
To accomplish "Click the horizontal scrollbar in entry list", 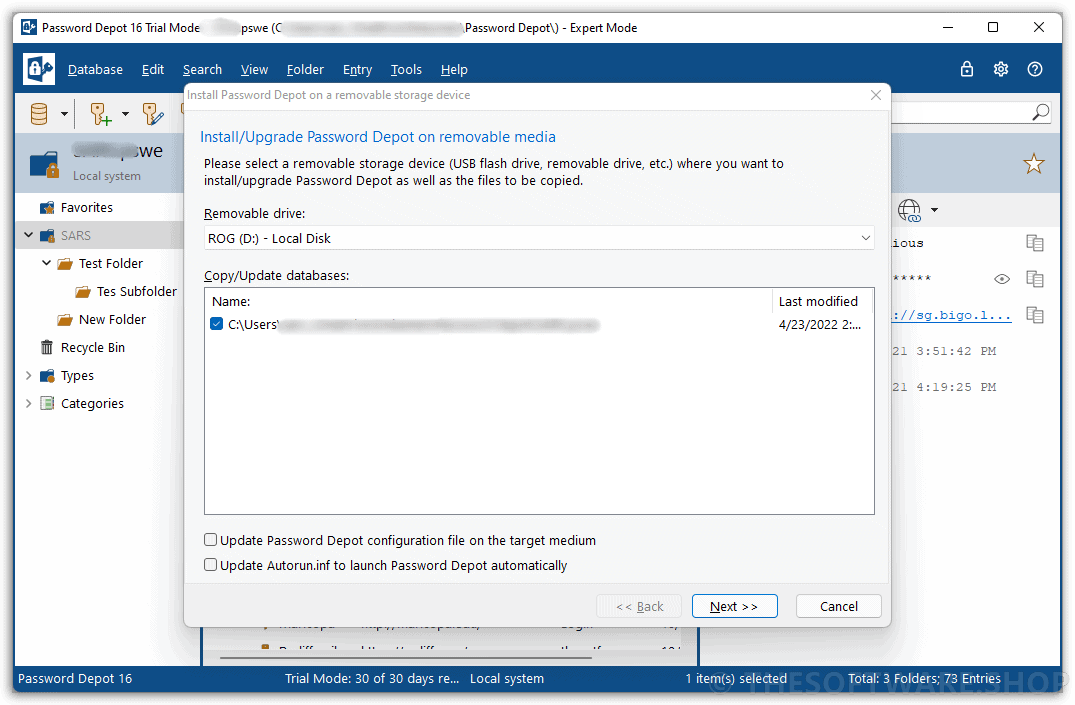I will click(x=405, y=658).
